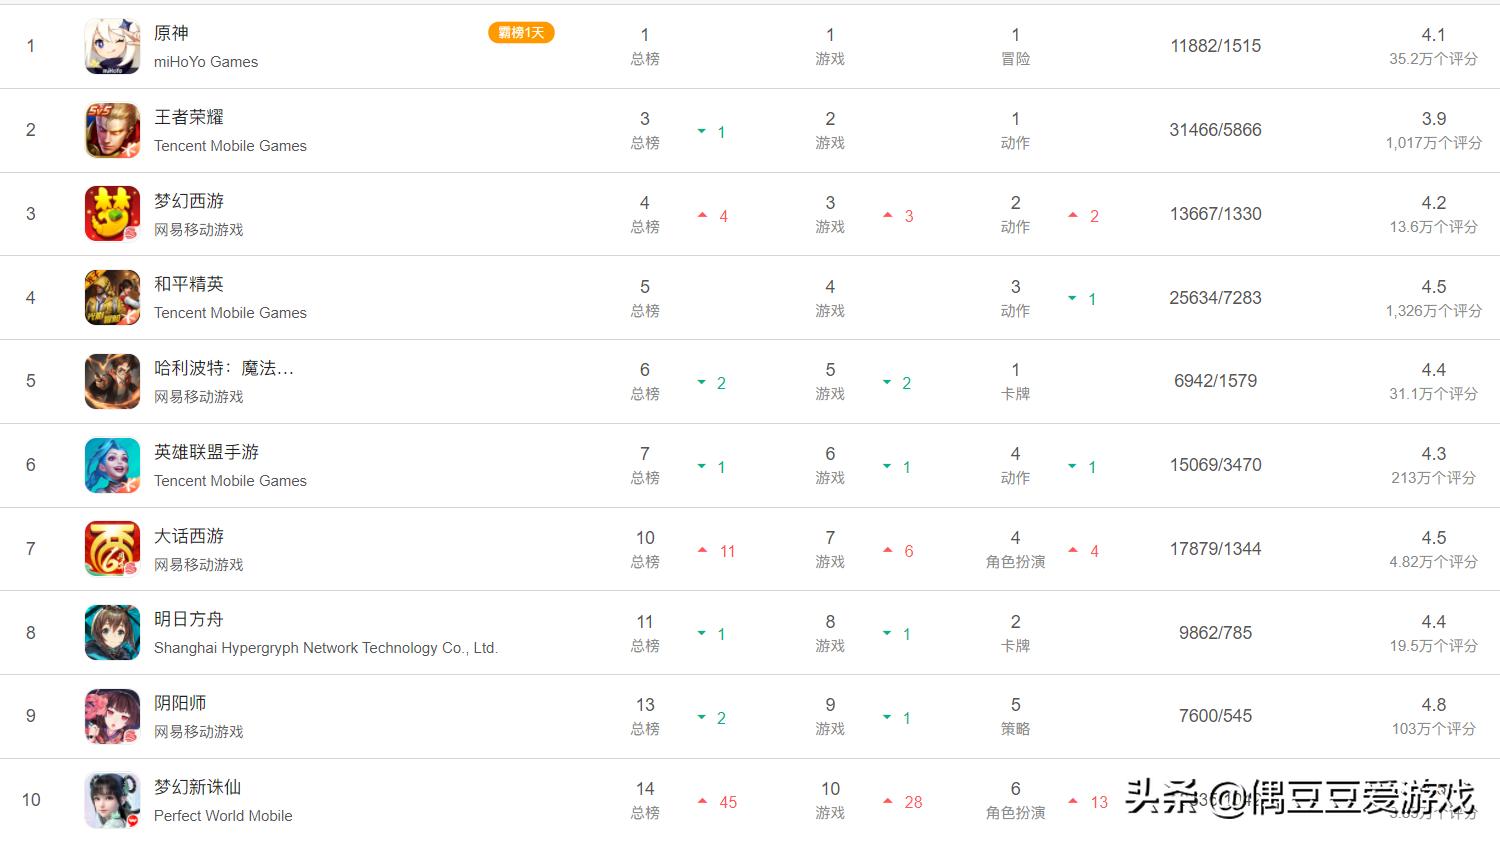The image size is (1500, 841).
Task: Click the 梦幻西游 game title
Action: [x=189, y=201]
